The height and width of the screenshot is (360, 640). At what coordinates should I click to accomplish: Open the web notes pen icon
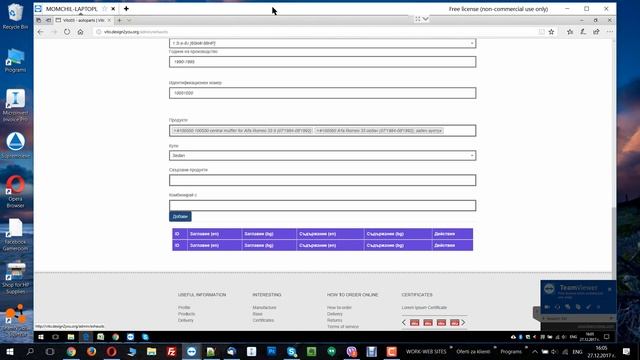click(583, 31)
